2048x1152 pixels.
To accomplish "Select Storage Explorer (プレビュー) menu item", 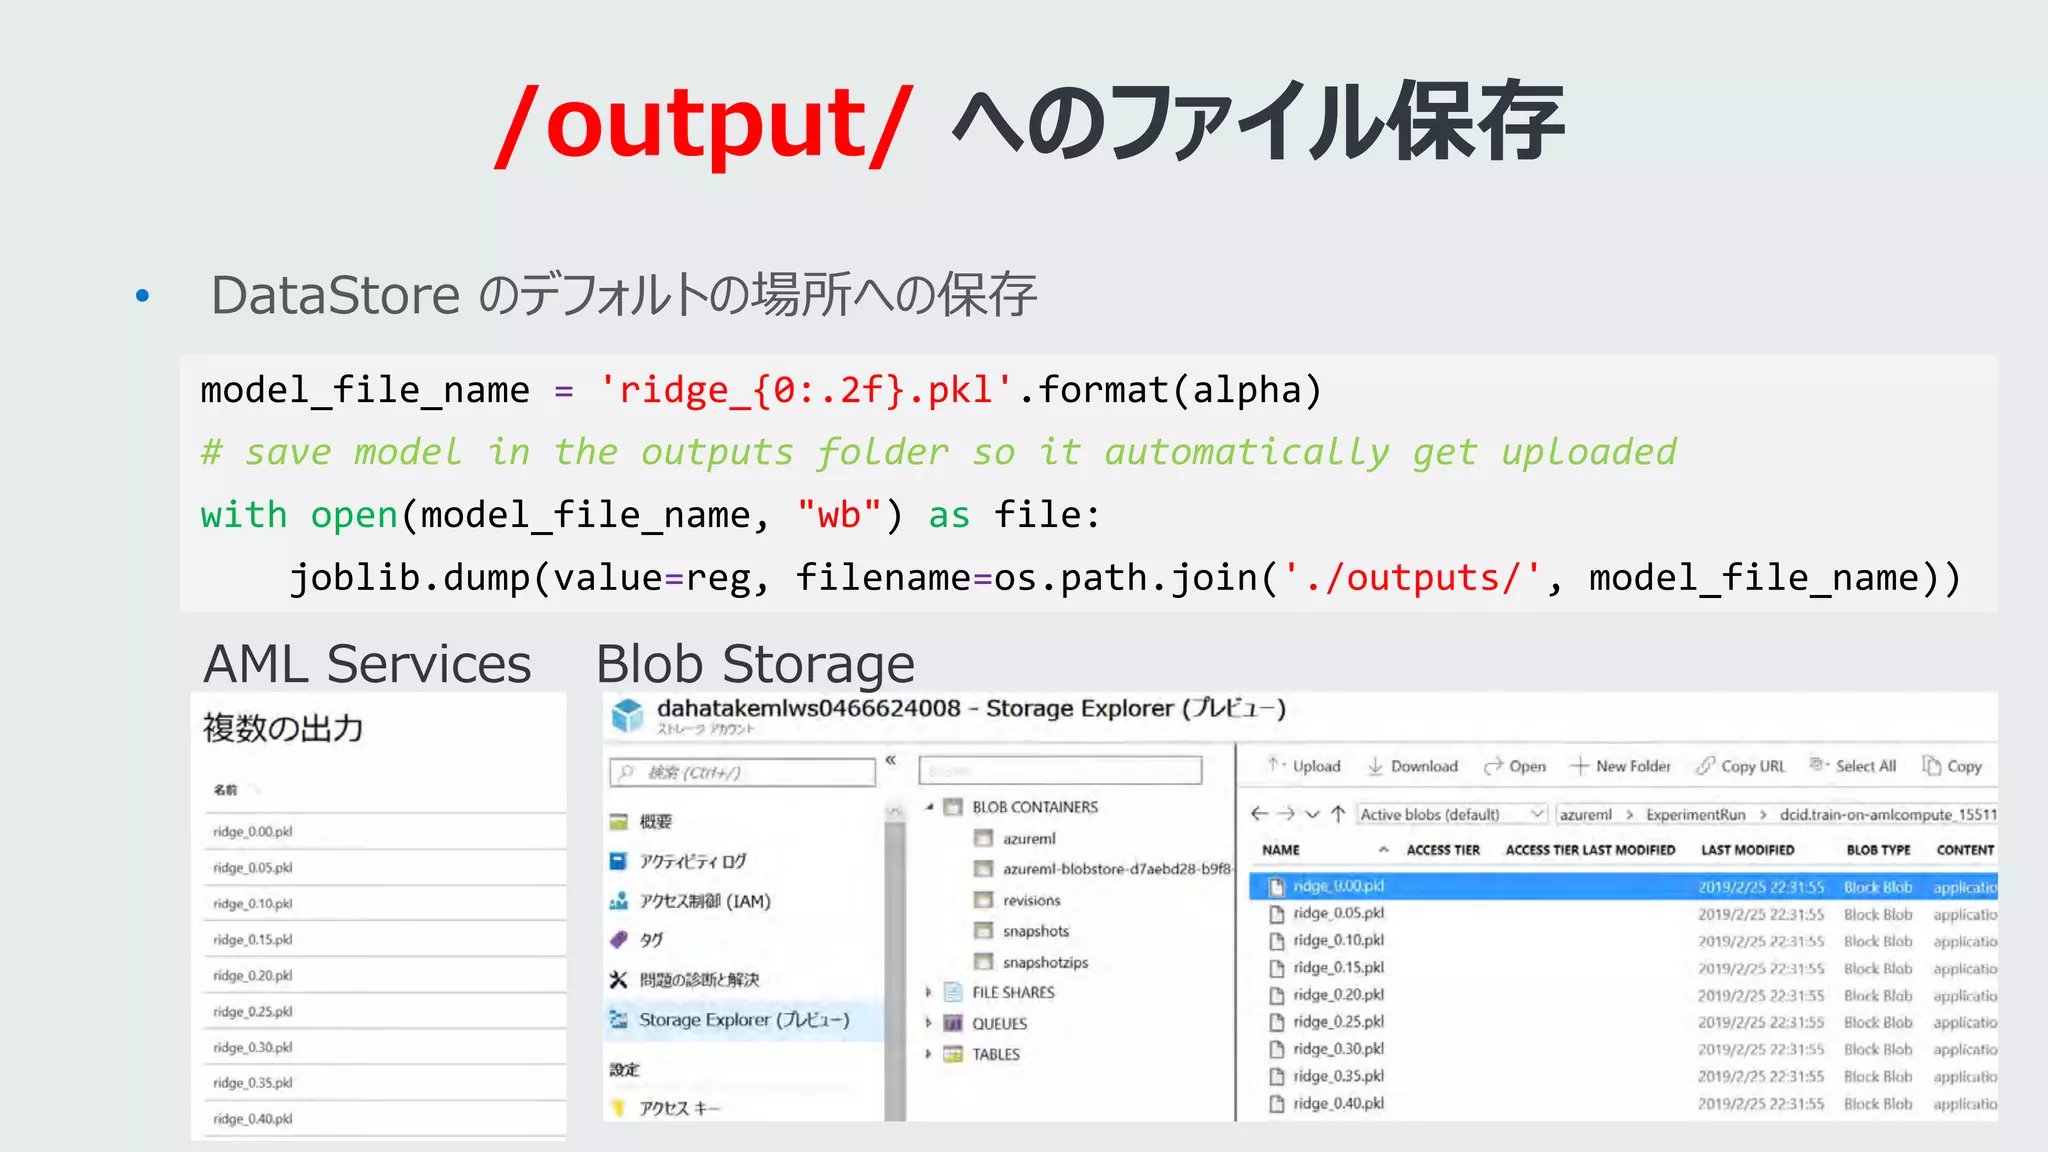I will [743, 1020].
